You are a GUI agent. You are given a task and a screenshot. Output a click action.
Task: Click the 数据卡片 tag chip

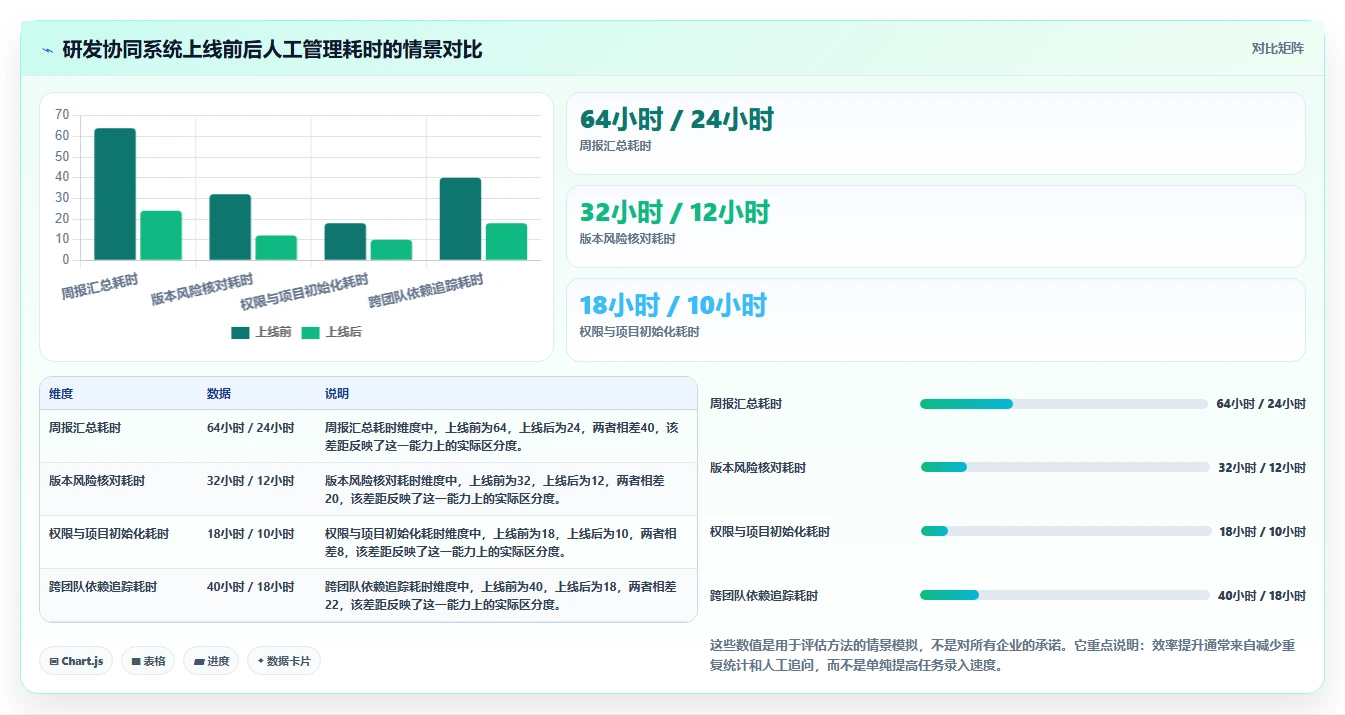point(284,661)
